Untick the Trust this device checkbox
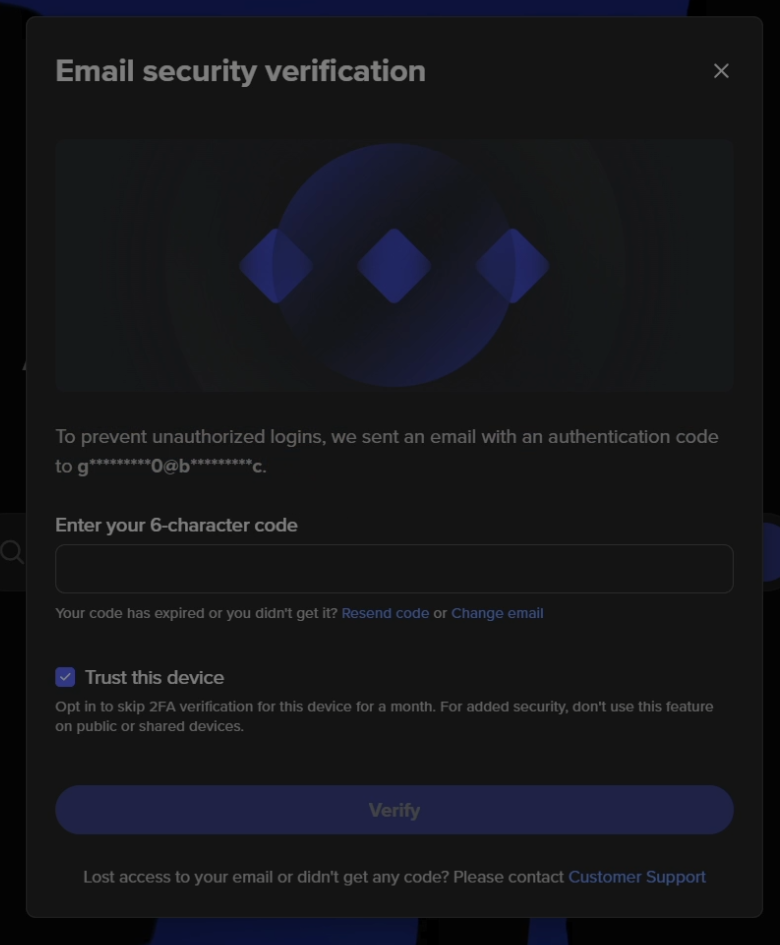Screen dimensions: 780x945 coord(65,677)
